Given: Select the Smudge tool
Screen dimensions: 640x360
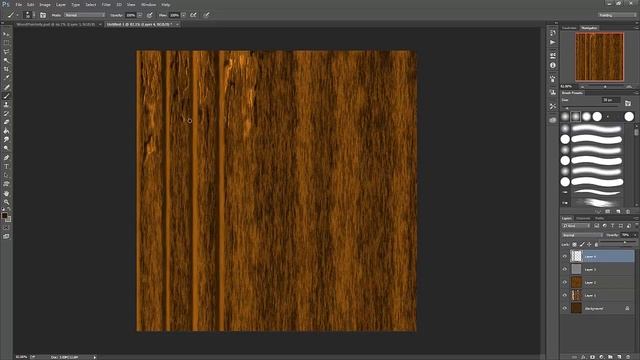Looking at the screenshot, I should [6, 140].
